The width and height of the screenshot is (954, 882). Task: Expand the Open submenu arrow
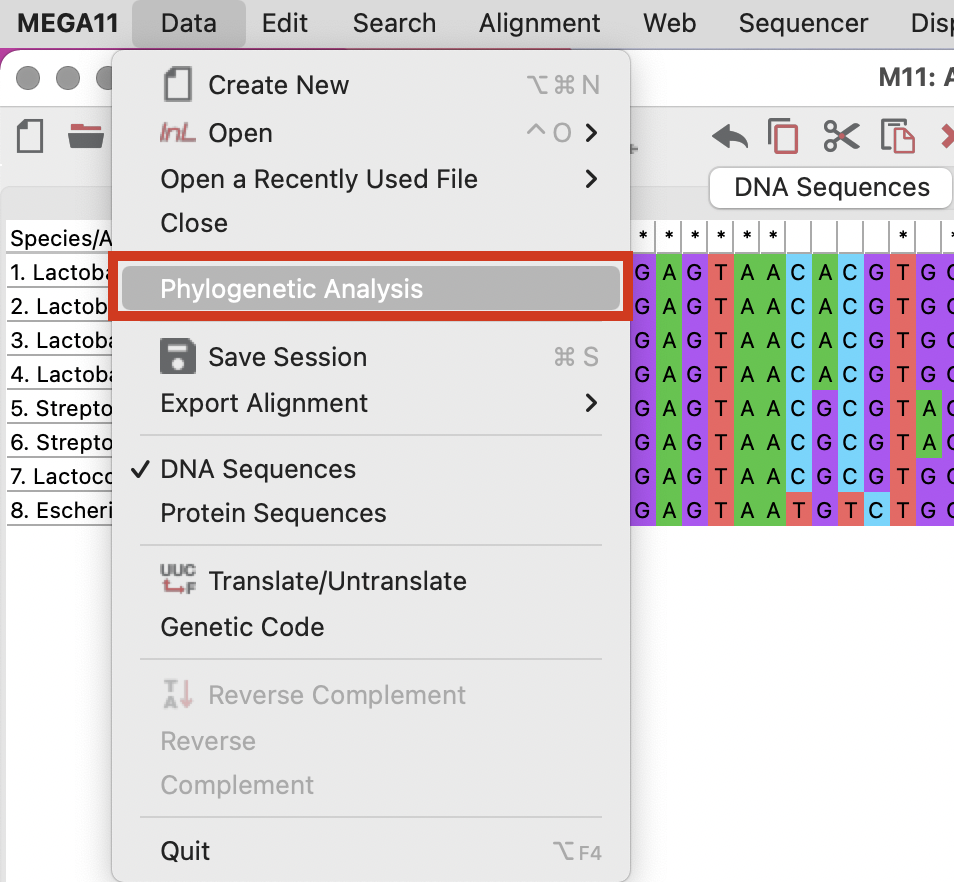(x=592, y=133)
